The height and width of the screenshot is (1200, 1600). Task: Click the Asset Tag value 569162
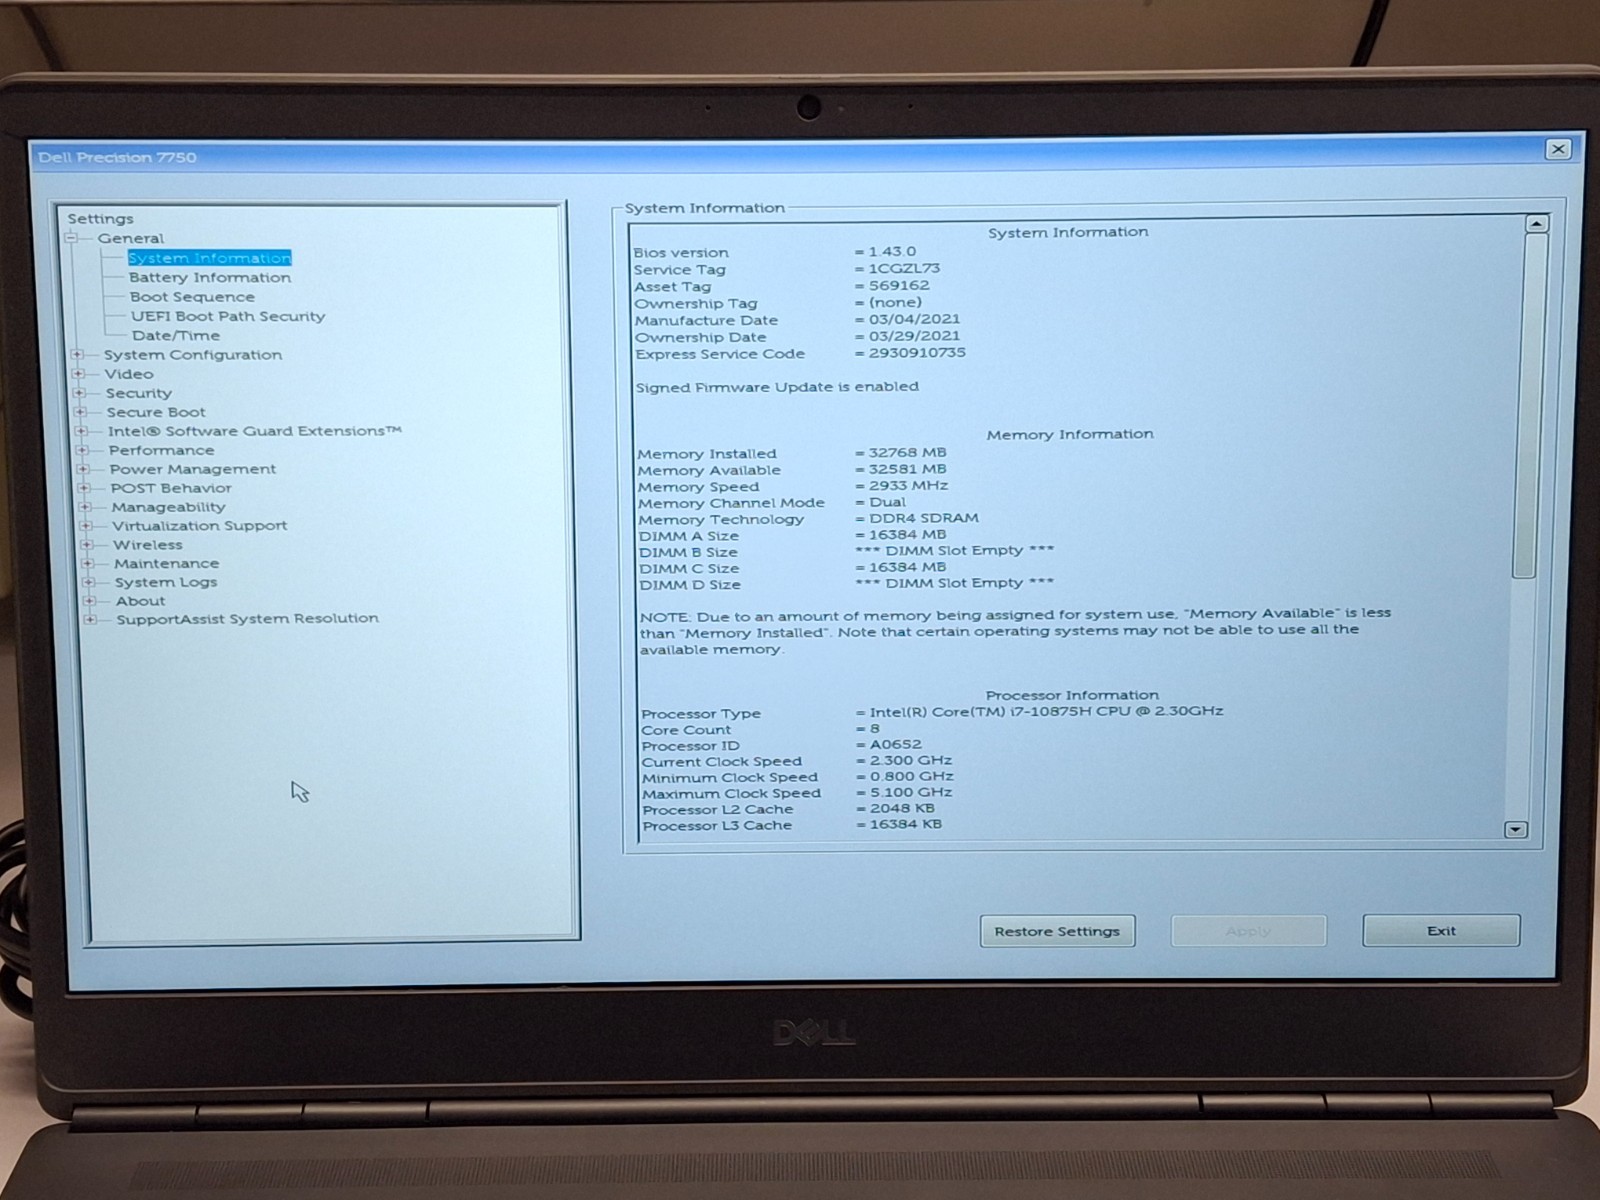[899, 286]
